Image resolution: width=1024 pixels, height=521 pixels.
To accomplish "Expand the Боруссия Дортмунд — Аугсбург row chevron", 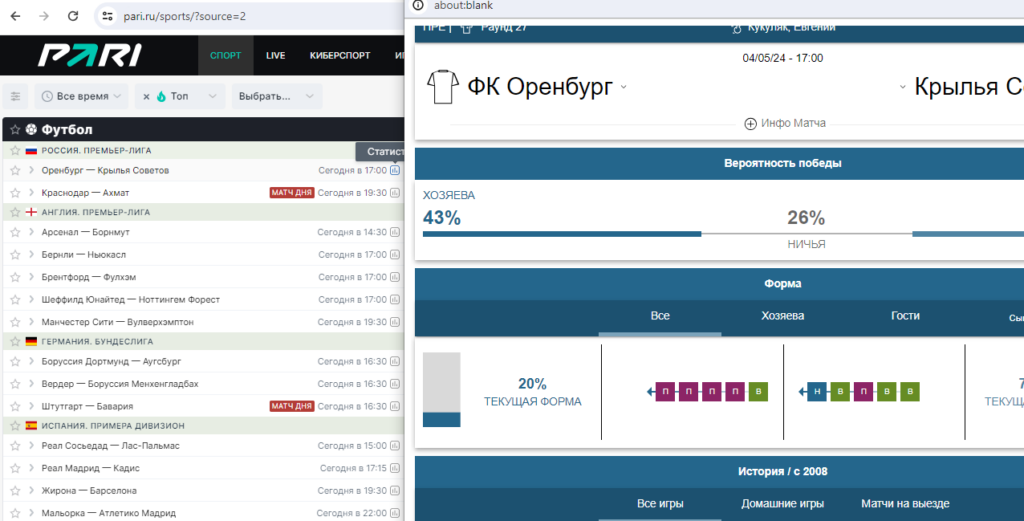I will coord(31,361).
